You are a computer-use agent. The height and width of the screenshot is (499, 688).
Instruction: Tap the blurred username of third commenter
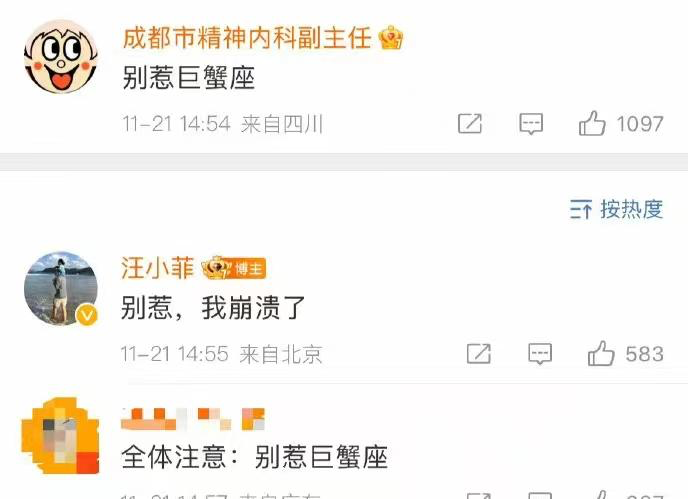[x=193, y=419]
